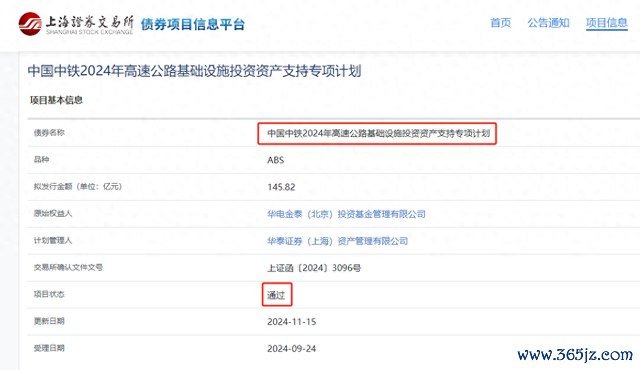The image size is (640, 370).
Task: Click the 债券项目信息平台 platform title
Action: click(x=193, y=24)
